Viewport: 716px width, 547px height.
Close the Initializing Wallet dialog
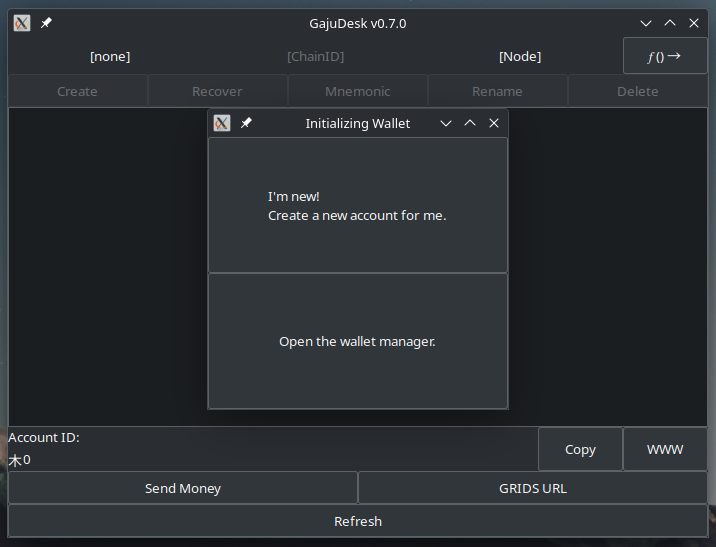(x=494, y=123)
